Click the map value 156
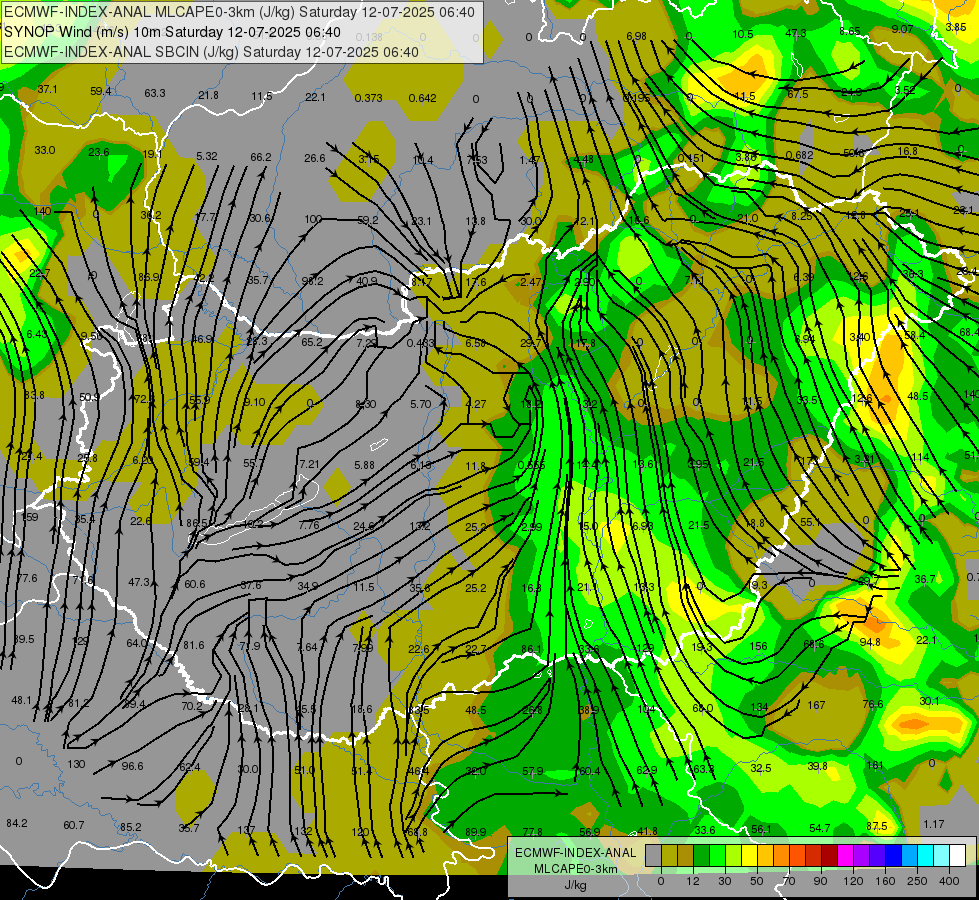979x900 pixels. 758,646
